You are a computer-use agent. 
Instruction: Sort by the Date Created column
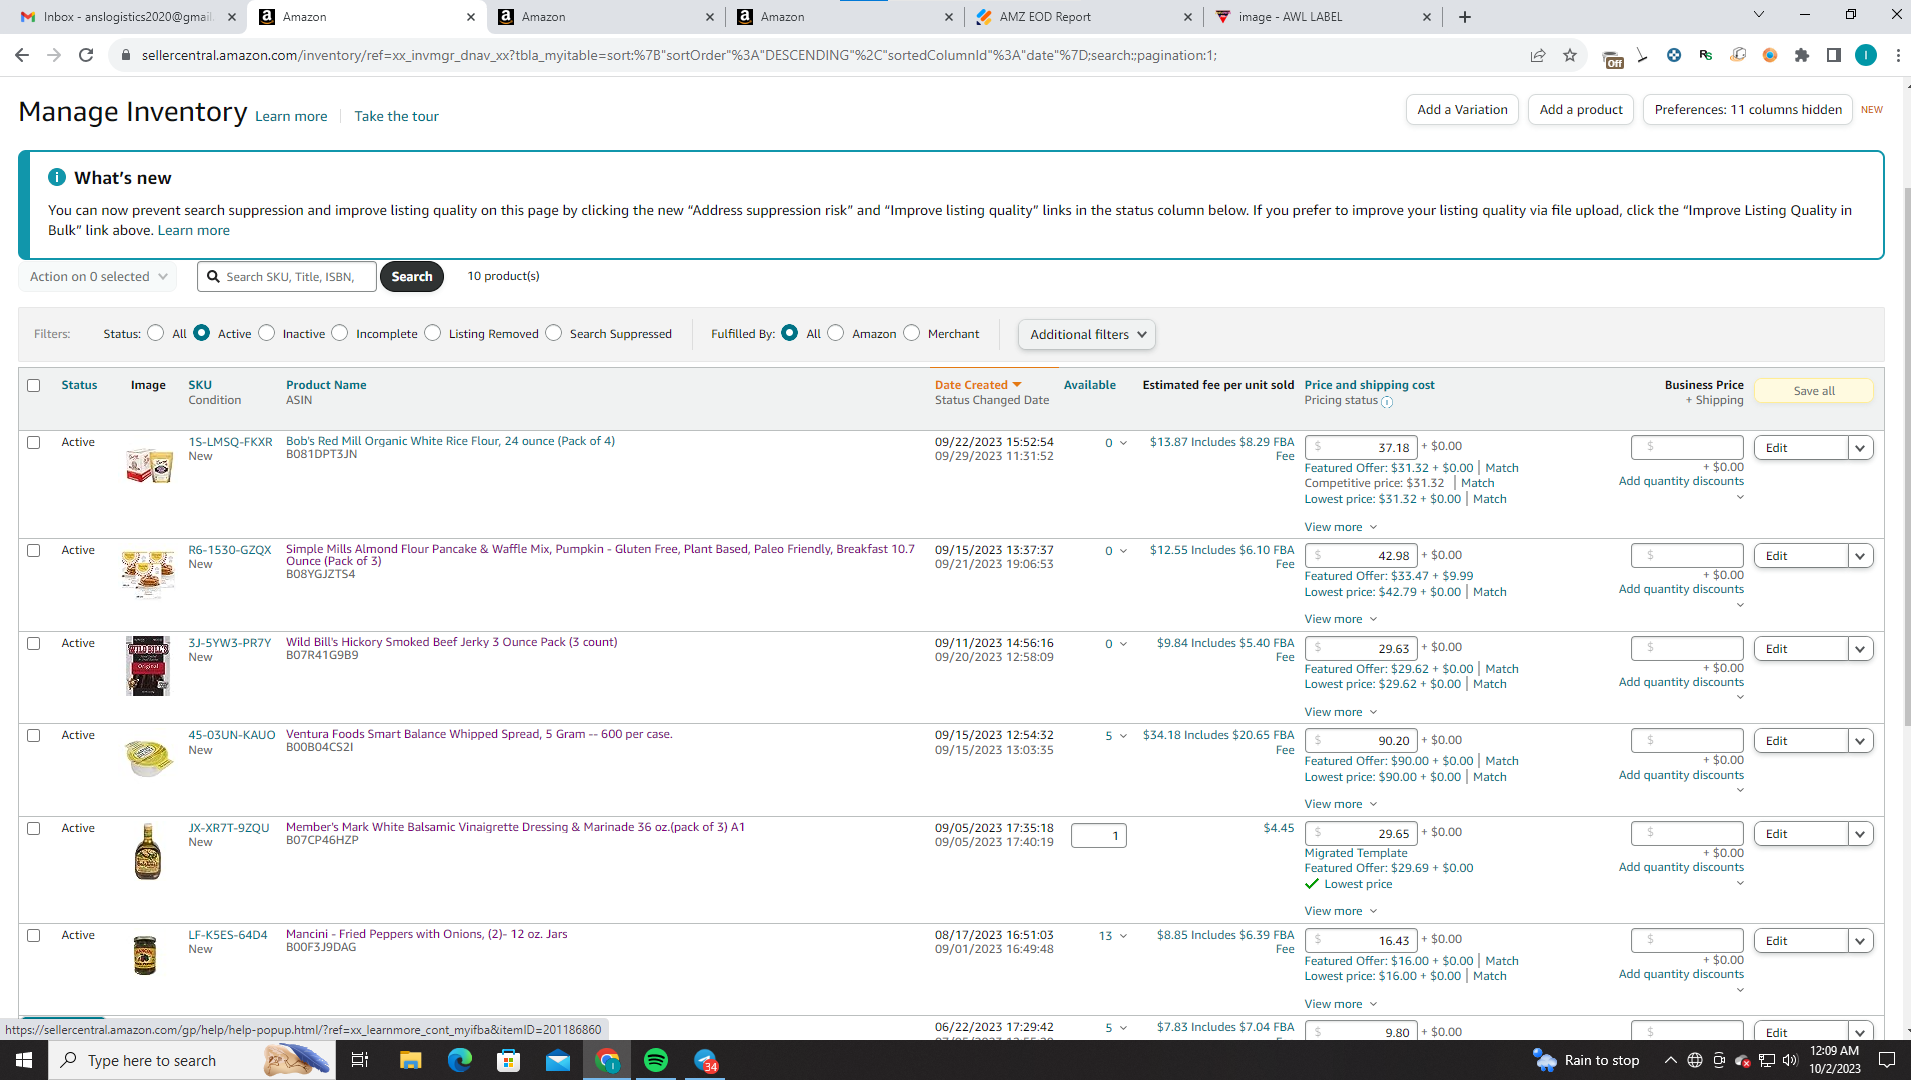coord(978,385)
